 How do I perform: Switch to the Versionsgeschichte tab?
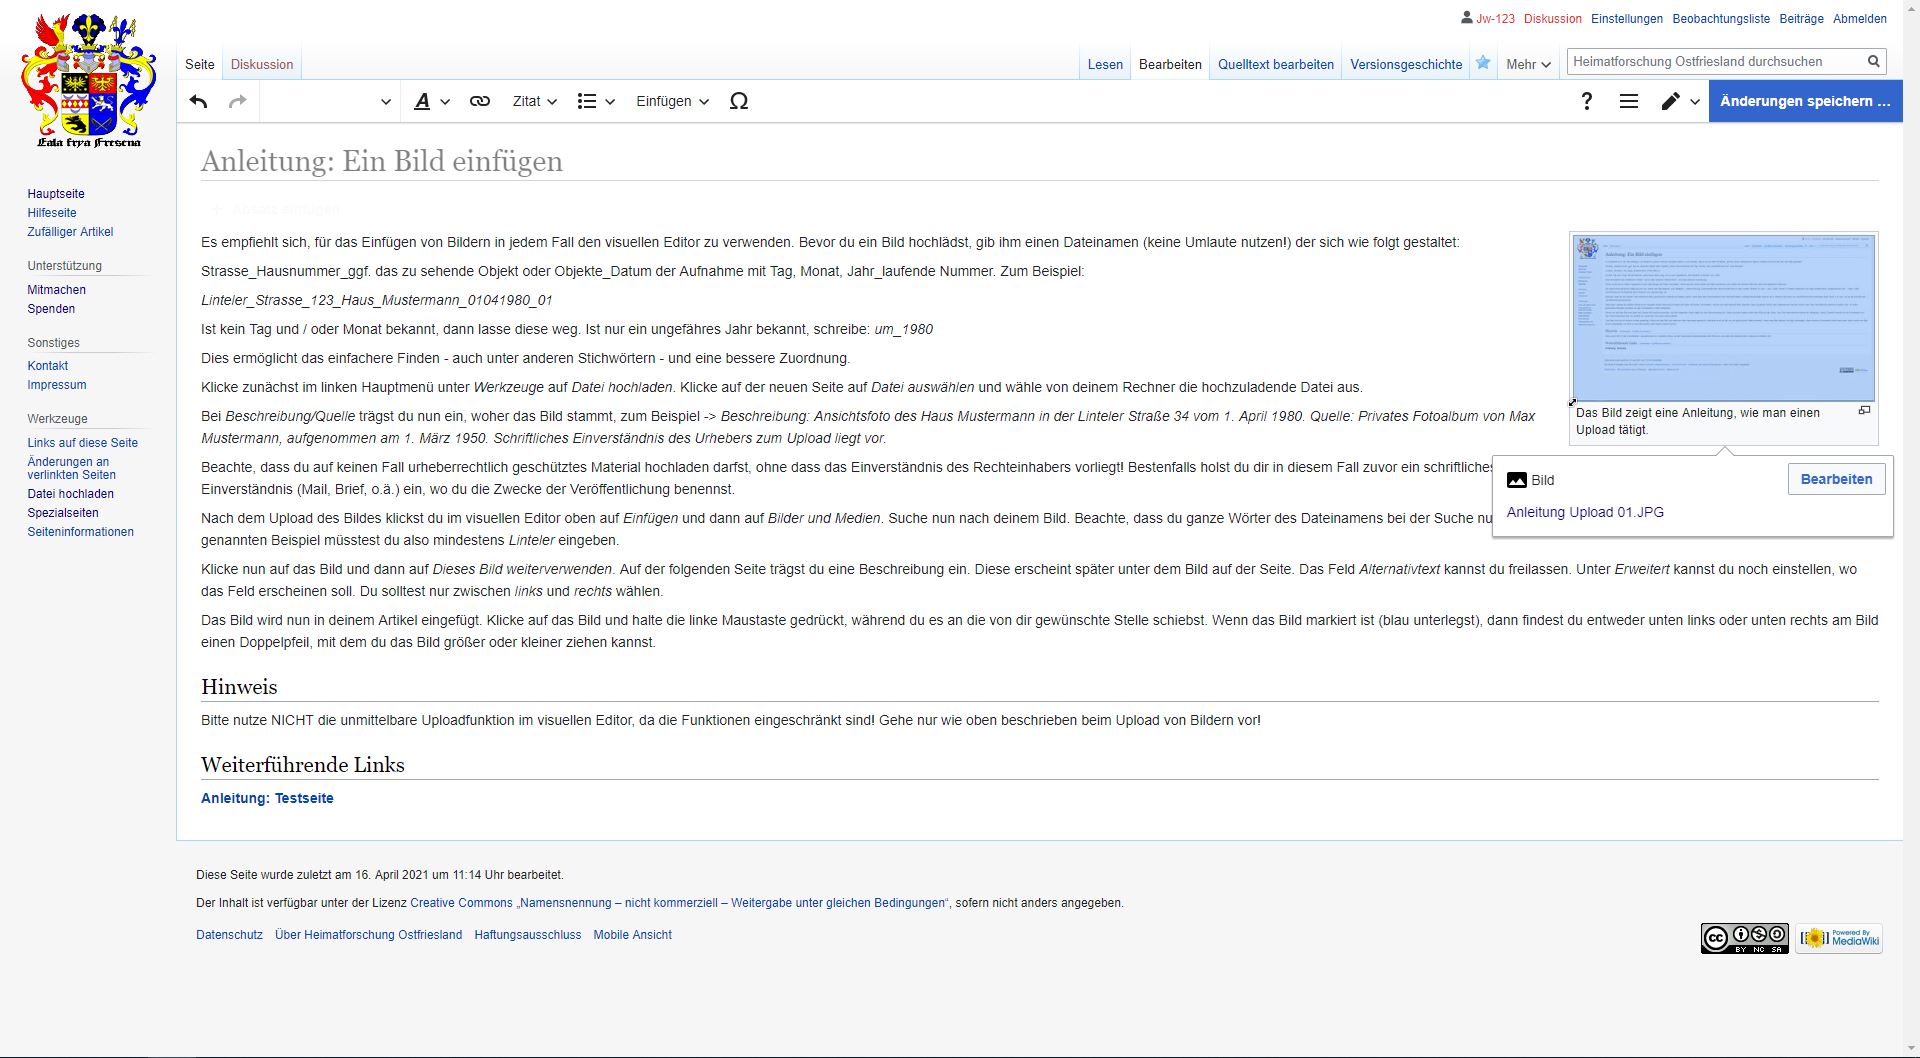(1406, 64)
